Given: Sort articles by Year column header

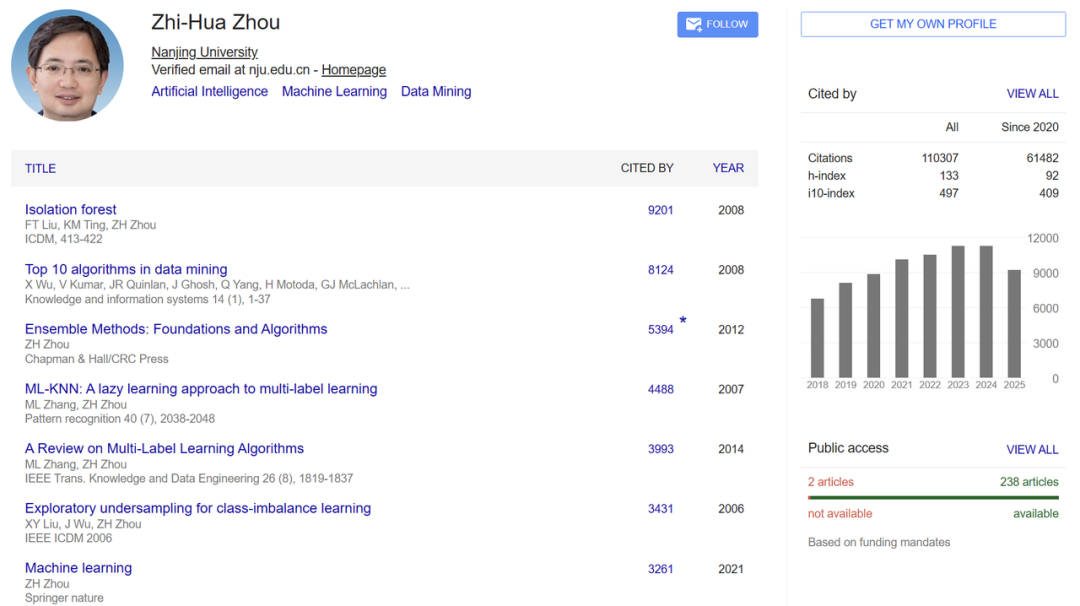Looking at the screenshot, I should (x=728, y=168).
